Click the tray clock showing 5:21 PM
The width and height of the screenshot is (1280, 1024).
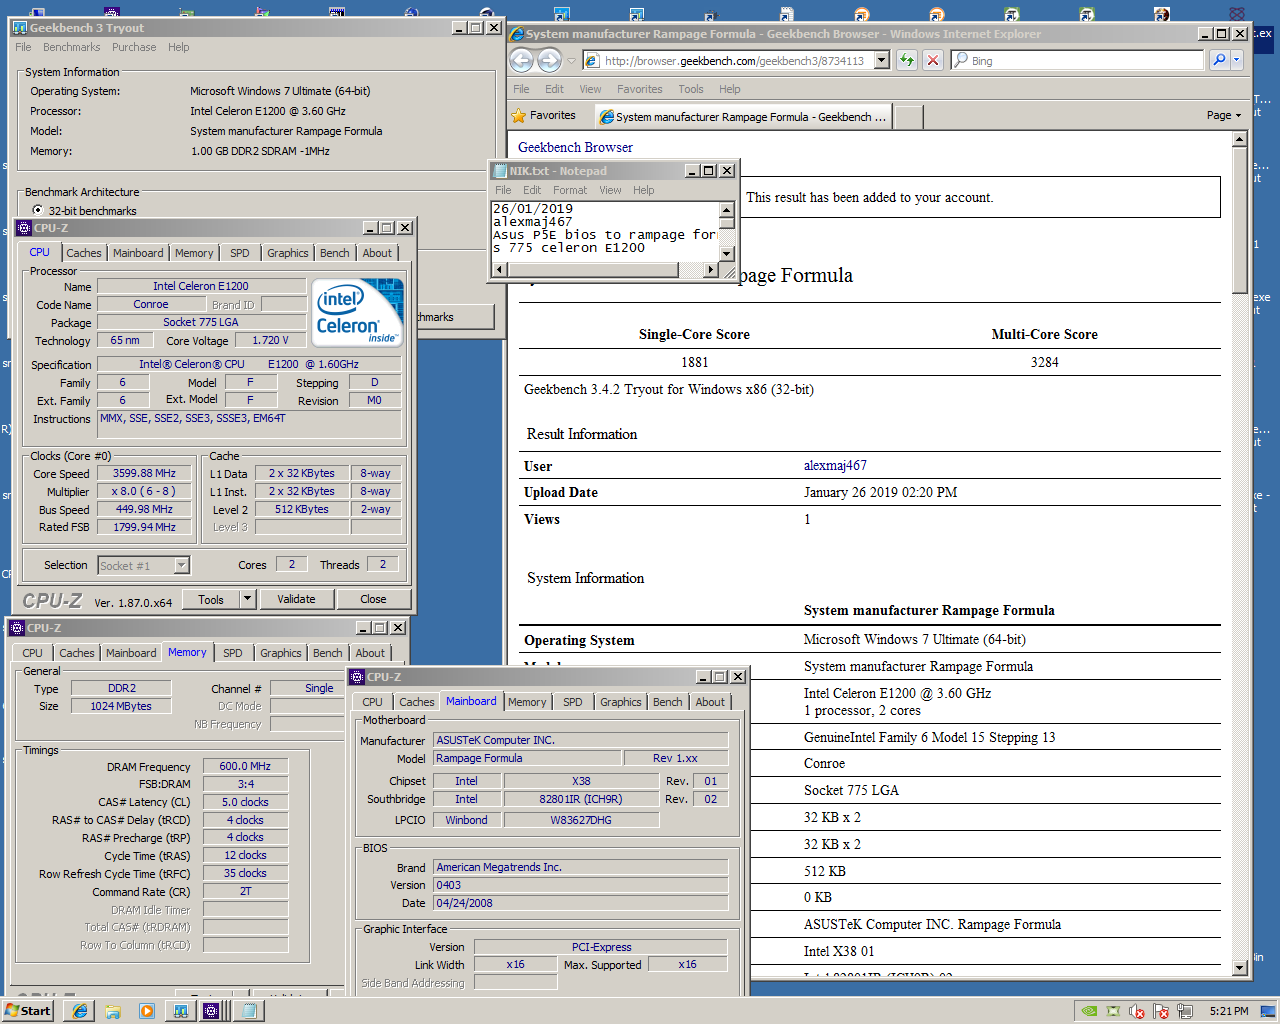(1228, 1011)
